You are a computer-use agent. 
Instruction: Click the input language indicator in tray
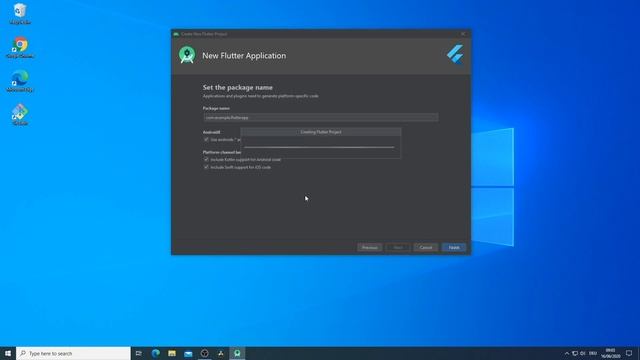pyautogui.click(x=593, y=353)
